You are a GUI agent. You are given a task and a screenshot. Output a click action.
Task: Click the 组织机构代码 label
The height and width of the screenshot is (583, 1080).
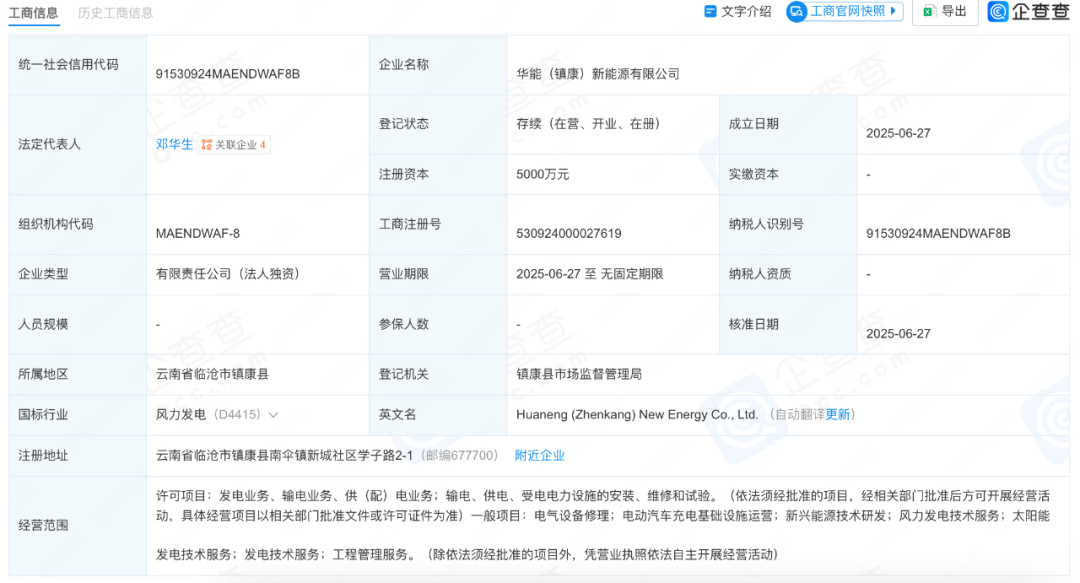pos(55,224)
